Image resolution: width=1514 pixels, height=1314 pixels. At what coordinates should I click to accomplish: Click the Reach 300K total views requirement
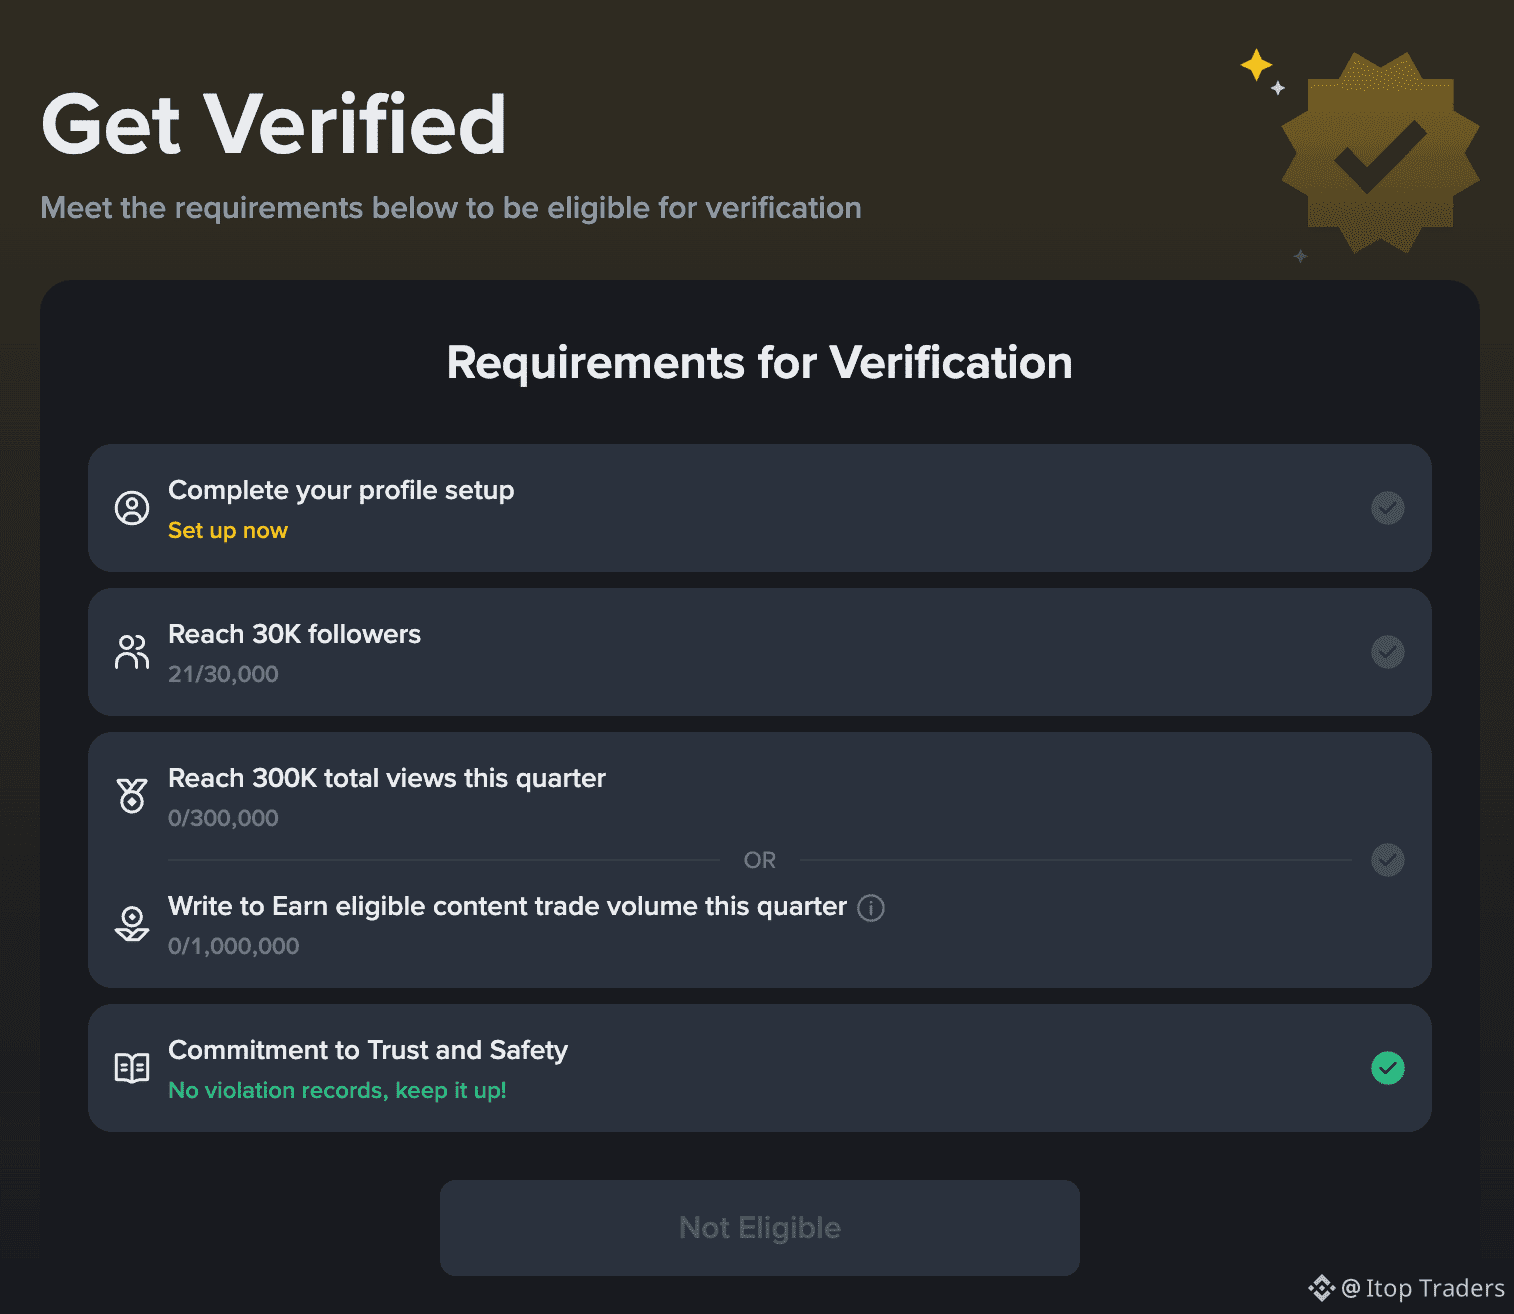point(386,778)
